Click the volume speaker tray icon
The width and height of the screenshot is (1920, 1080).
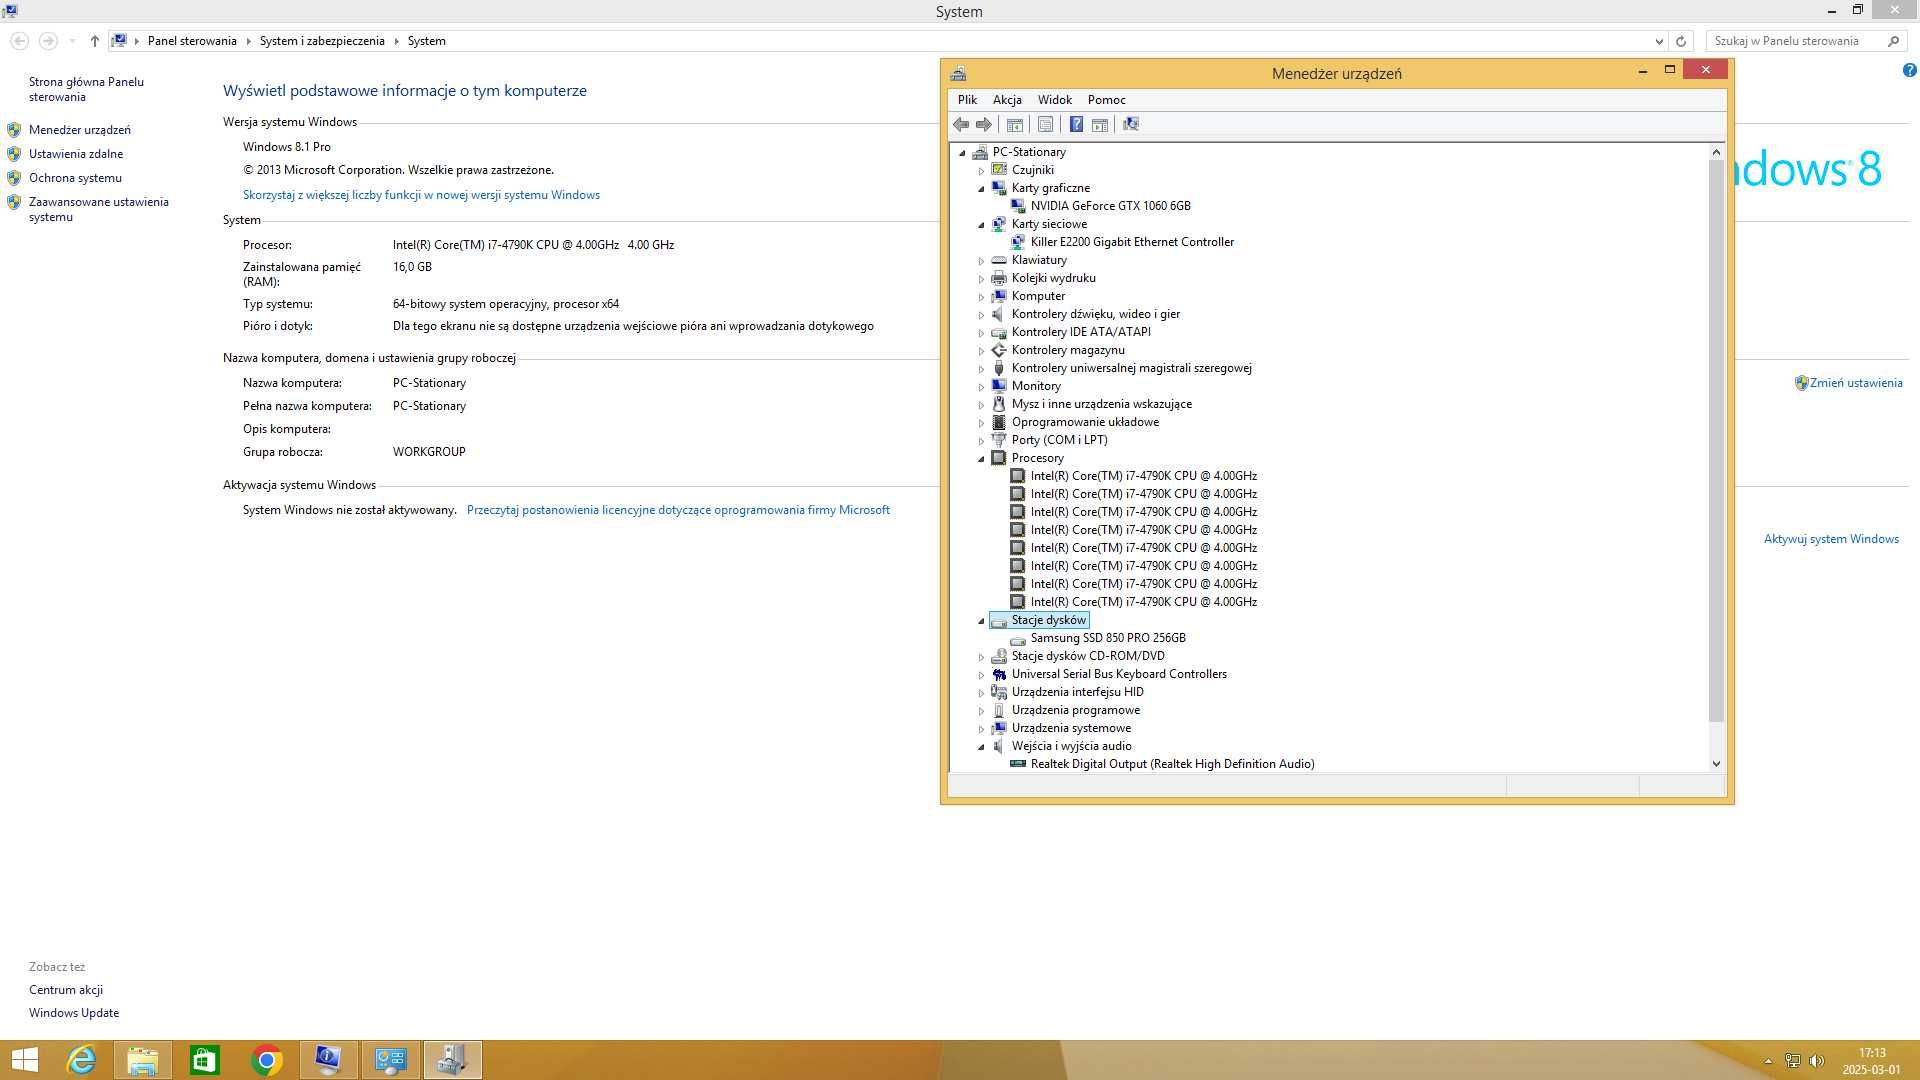coord(1817,1061)
